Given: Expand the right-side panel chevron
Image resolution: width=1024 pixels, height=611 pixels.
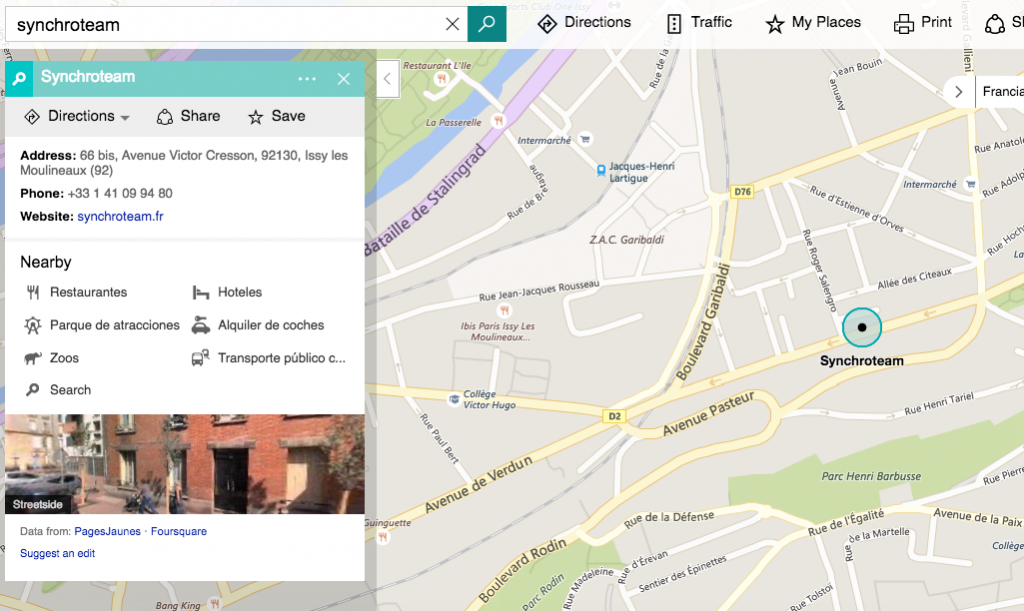Looking at the screenshot, I should coord(959,92).
